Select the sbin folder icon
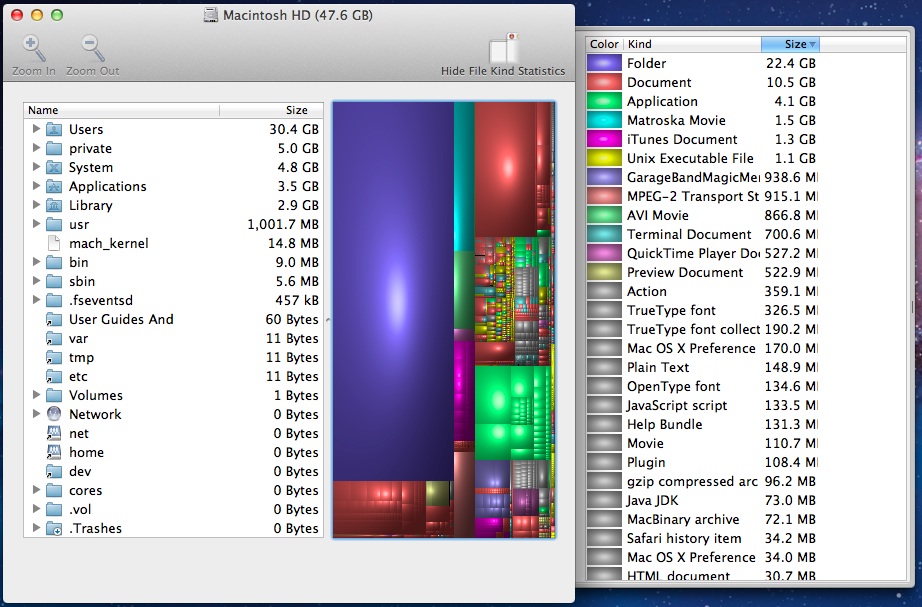Viewport: 922px width, 607px height. (x=54, y=281)
